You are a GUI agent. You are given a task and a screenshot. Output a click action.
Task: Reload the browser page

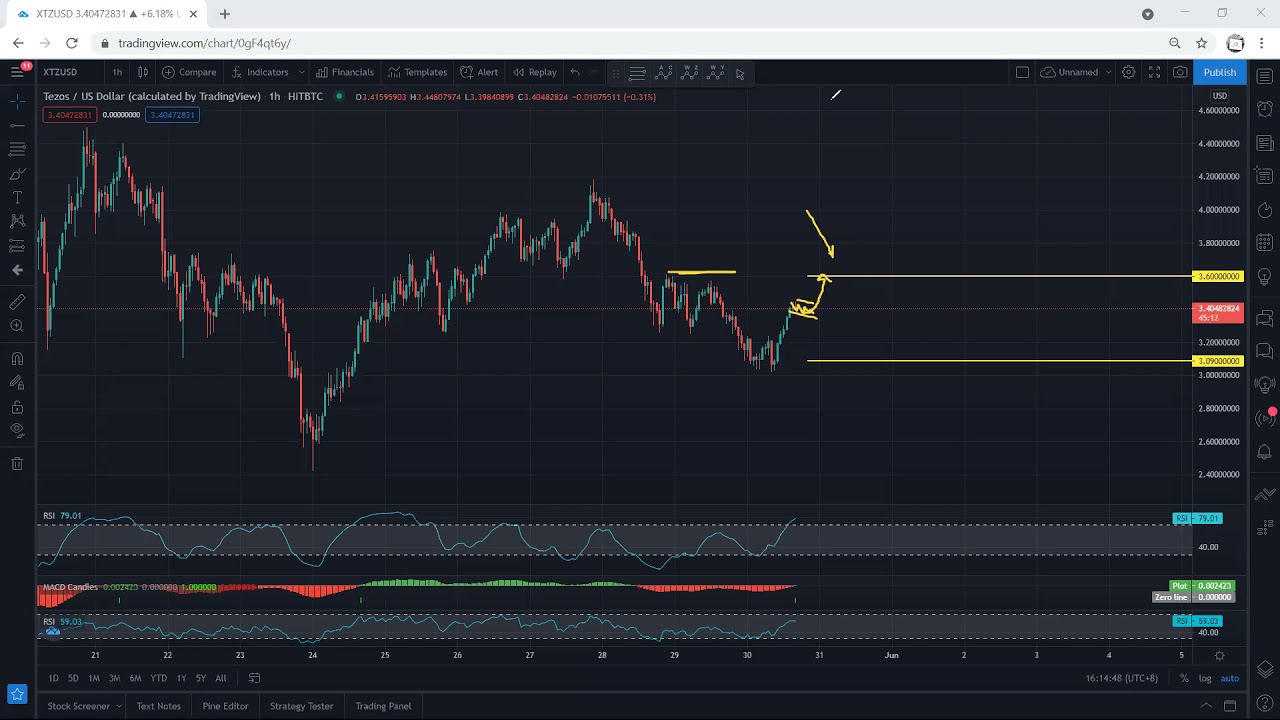[71, 43]
